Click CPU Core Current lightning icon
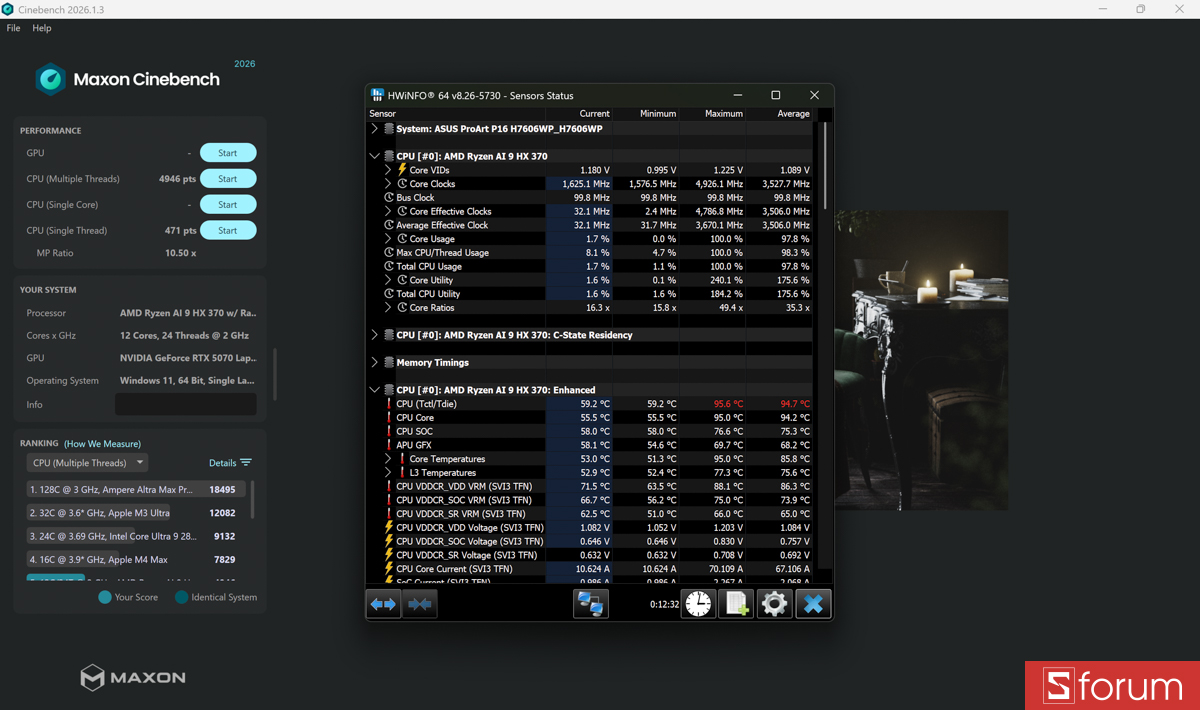Screen dimensions: 1200x710 tap(389, 569)
